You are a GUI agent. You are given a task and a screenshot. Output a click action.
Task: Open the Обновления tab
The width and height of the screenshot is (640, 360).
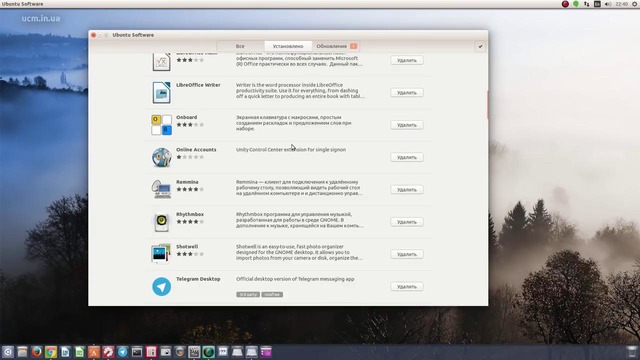click(x=336, y=46)
